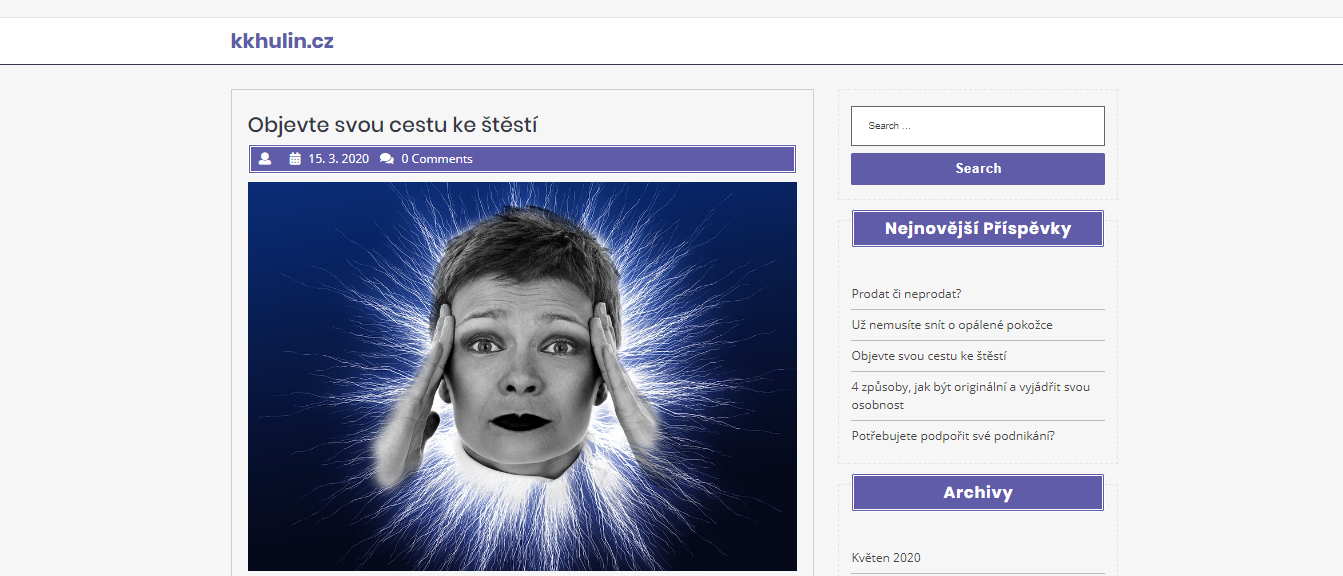Click the purple Search button
Viewport: 1343px width, 576px height.
(978, 168)
